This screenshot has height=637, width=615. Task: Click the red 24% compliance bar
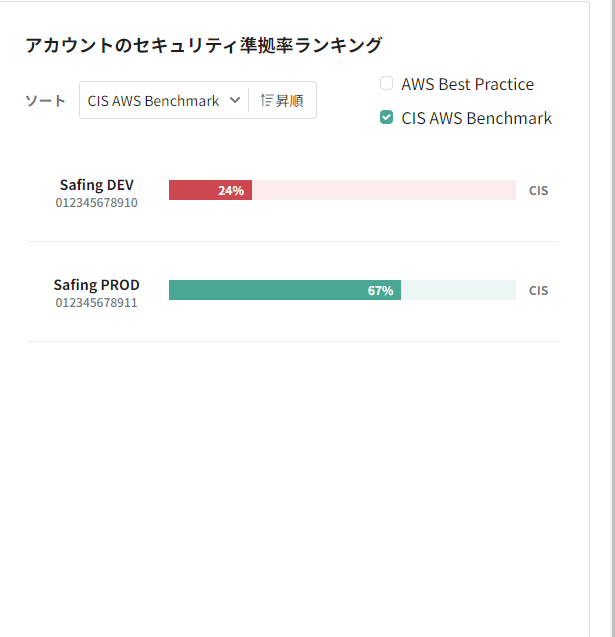[x=210, y=190]
